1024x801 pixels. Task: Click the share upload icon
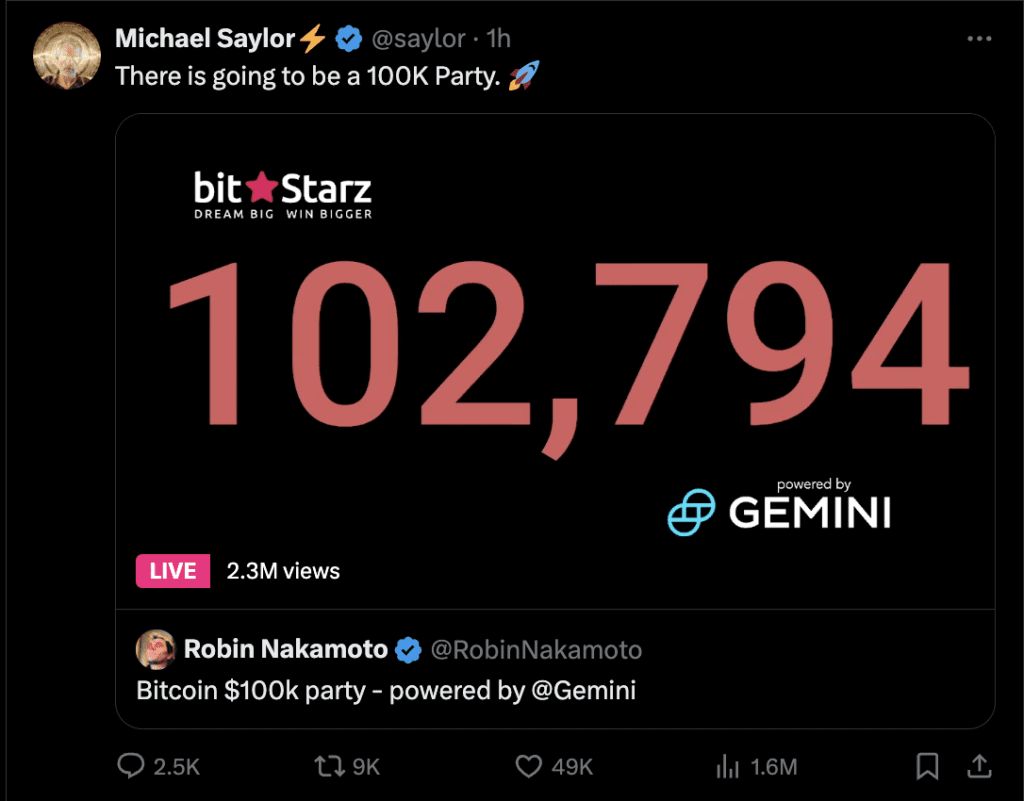(976, 766)
